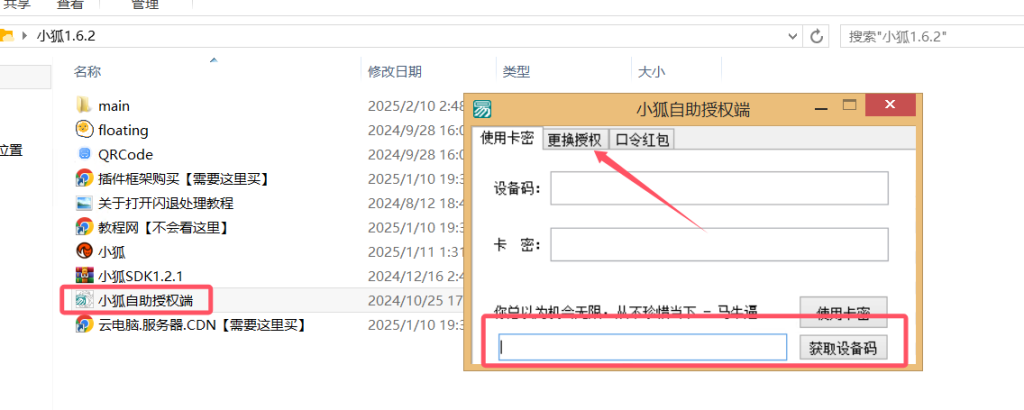
Task: Click the address bar path arrow before 小狐1.6.2
Action: pos(25,35)
